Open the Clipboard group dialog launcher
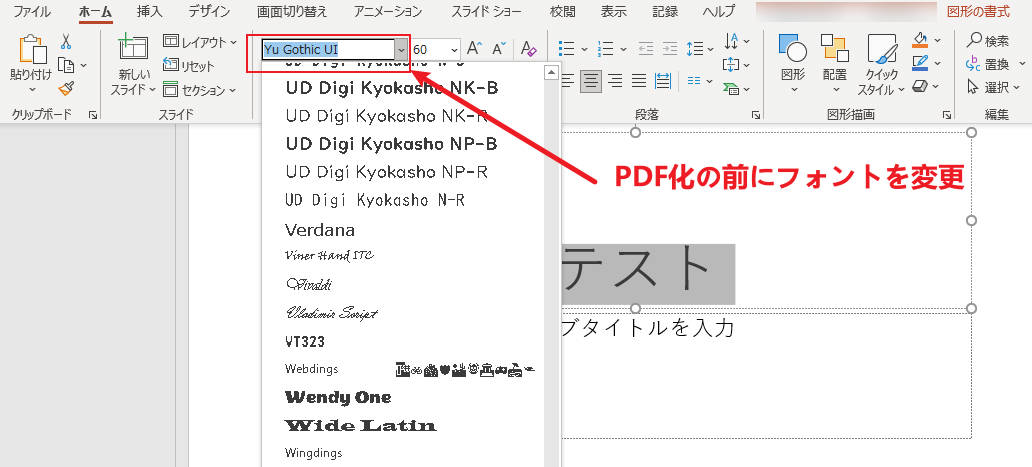This screenshot has height=467, width=1032. click(x=93, y=115)
